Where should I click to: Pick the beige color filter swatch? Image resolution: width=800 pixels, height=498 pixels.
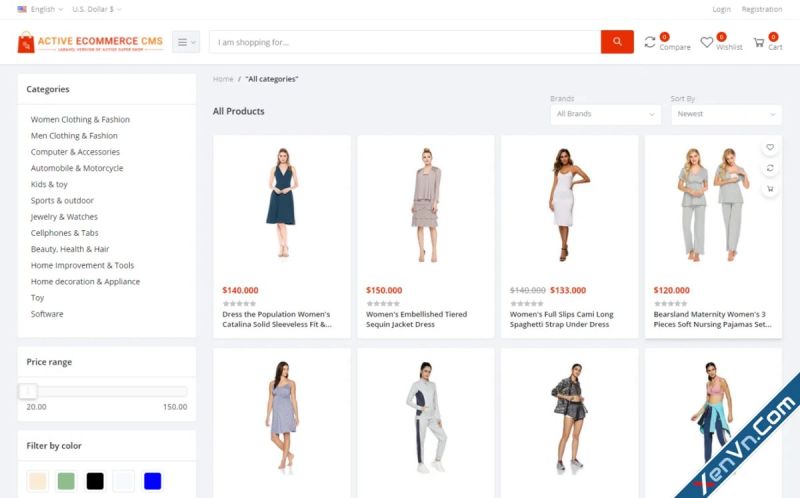click(38, 481)
